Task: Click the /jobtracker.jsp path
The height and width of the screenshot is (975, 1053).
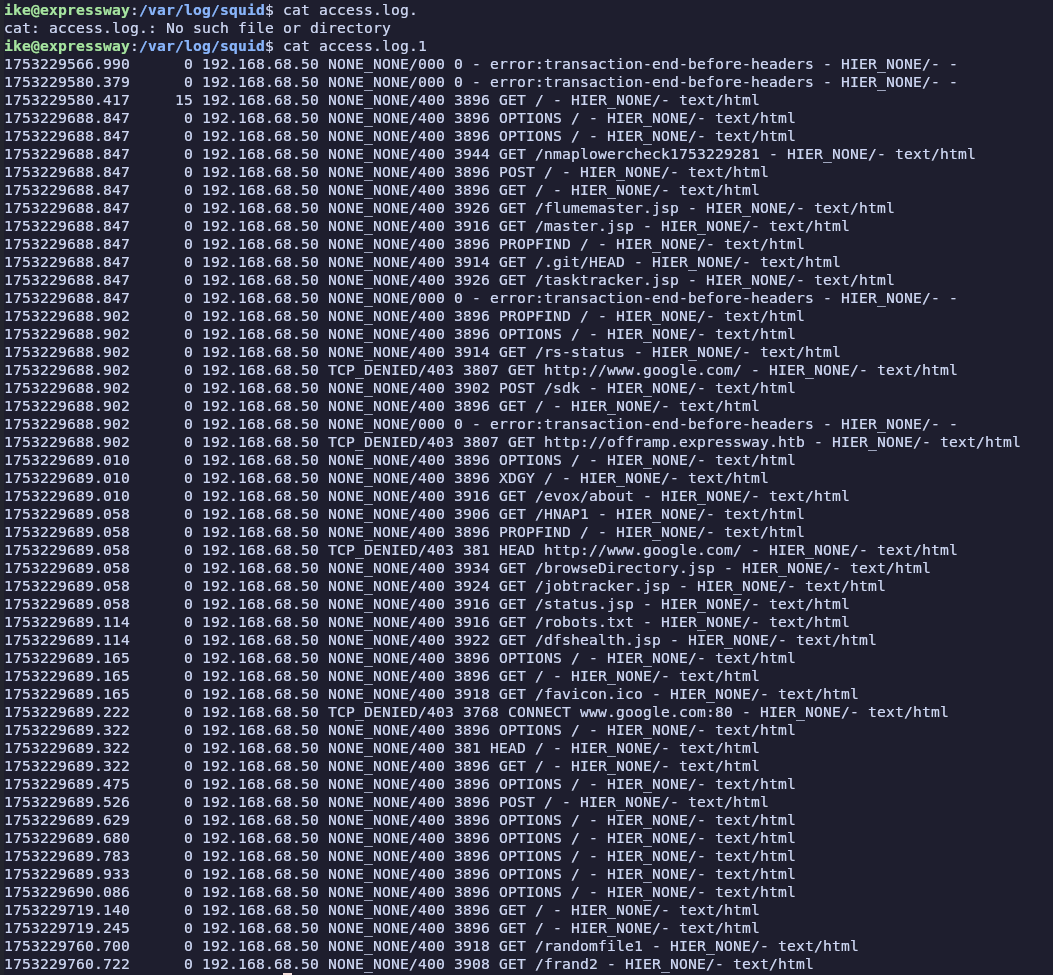Action: (602, 586)
